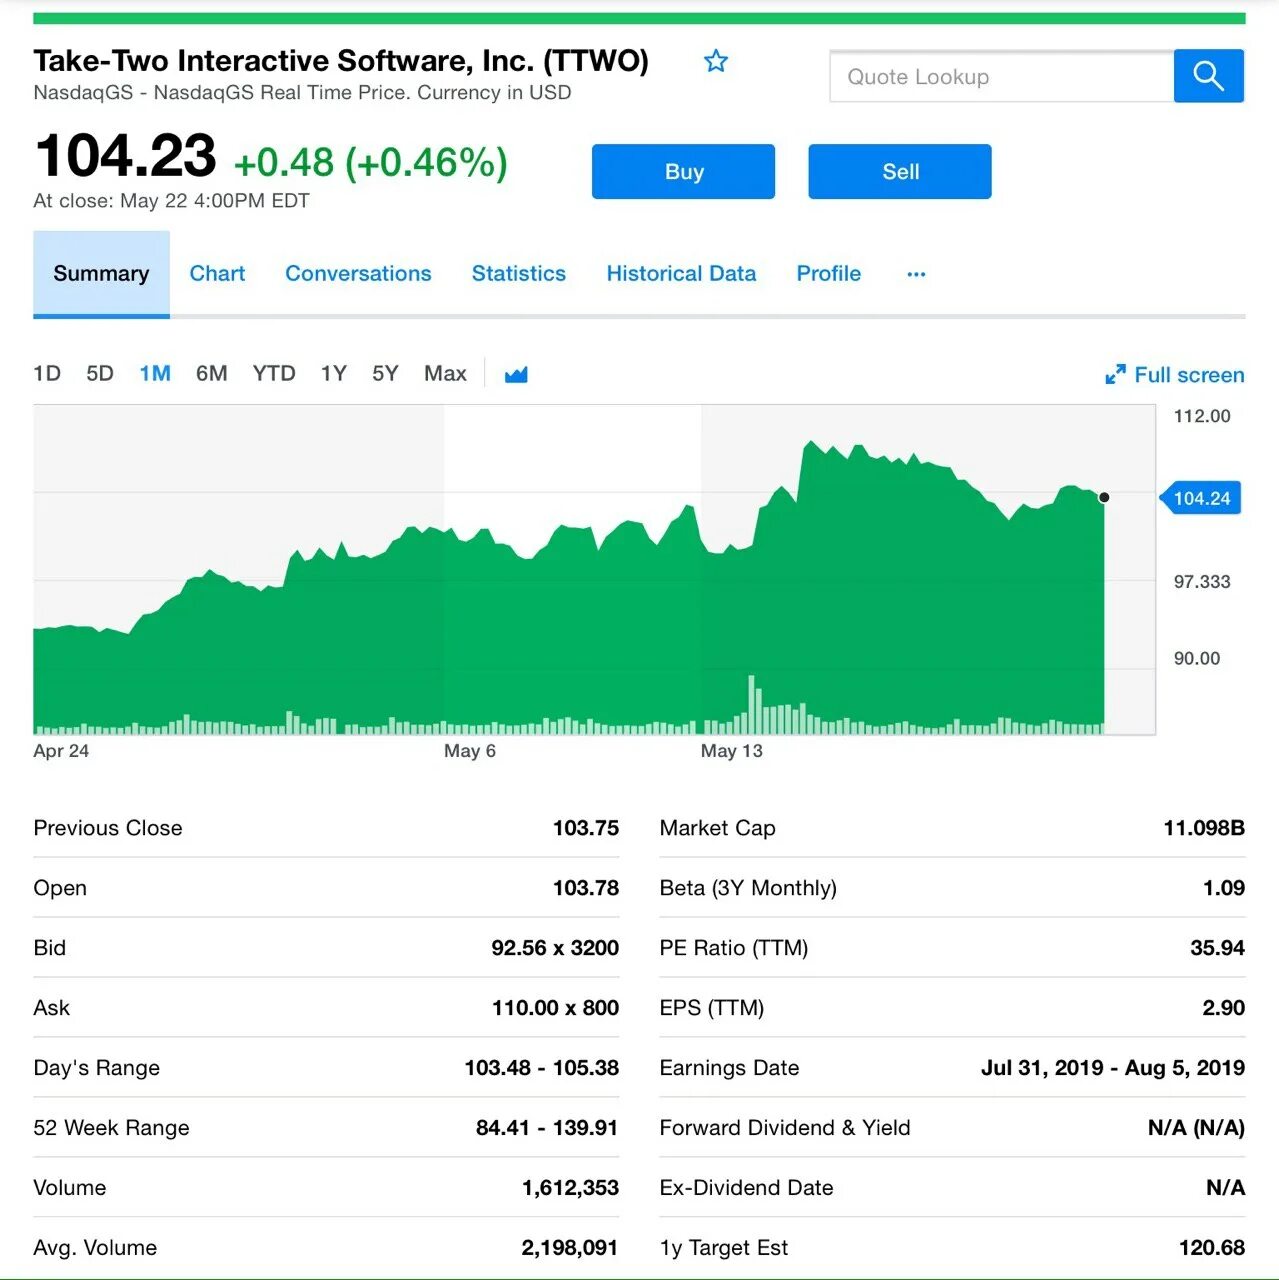Click the blue search magnifier button
Image resolution: width=1279 pixels, height=1280 pixels.
[1209, 76]
